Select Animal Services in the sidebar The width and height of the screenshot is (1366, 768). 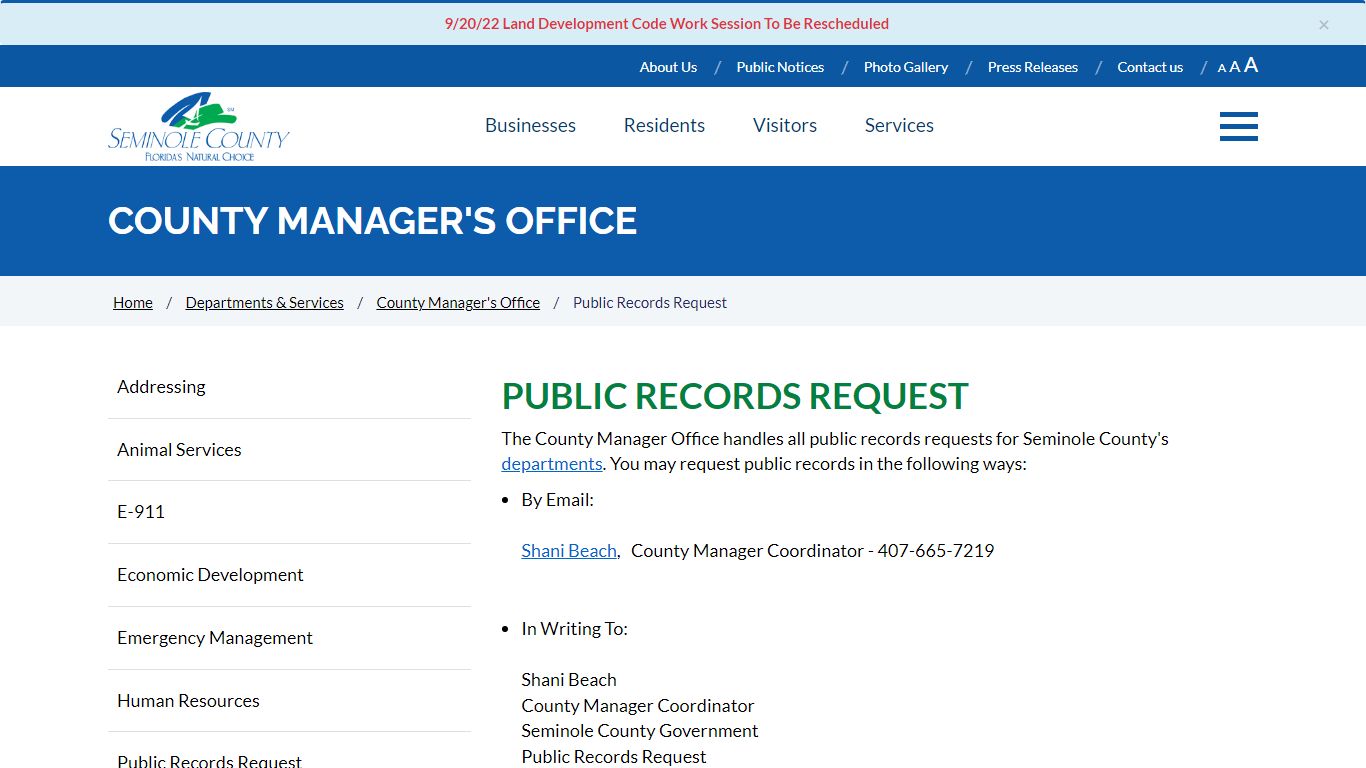pyautogui.click(x=289, y=450)
